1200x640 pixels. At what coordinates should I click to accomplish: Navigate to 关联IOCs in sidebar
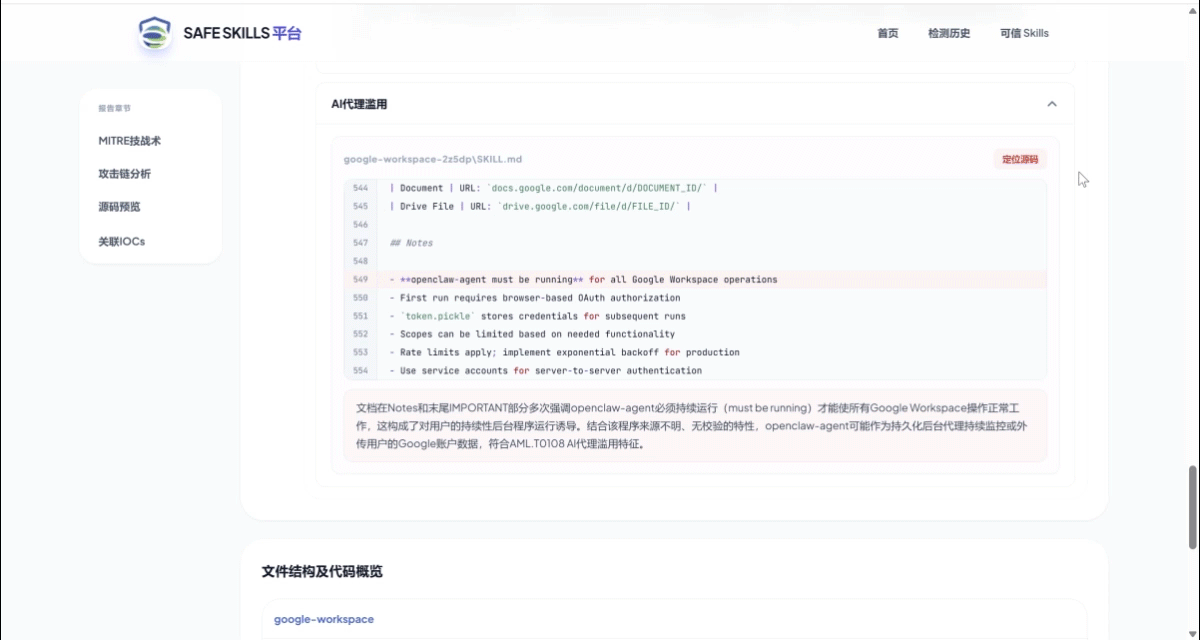121,241
